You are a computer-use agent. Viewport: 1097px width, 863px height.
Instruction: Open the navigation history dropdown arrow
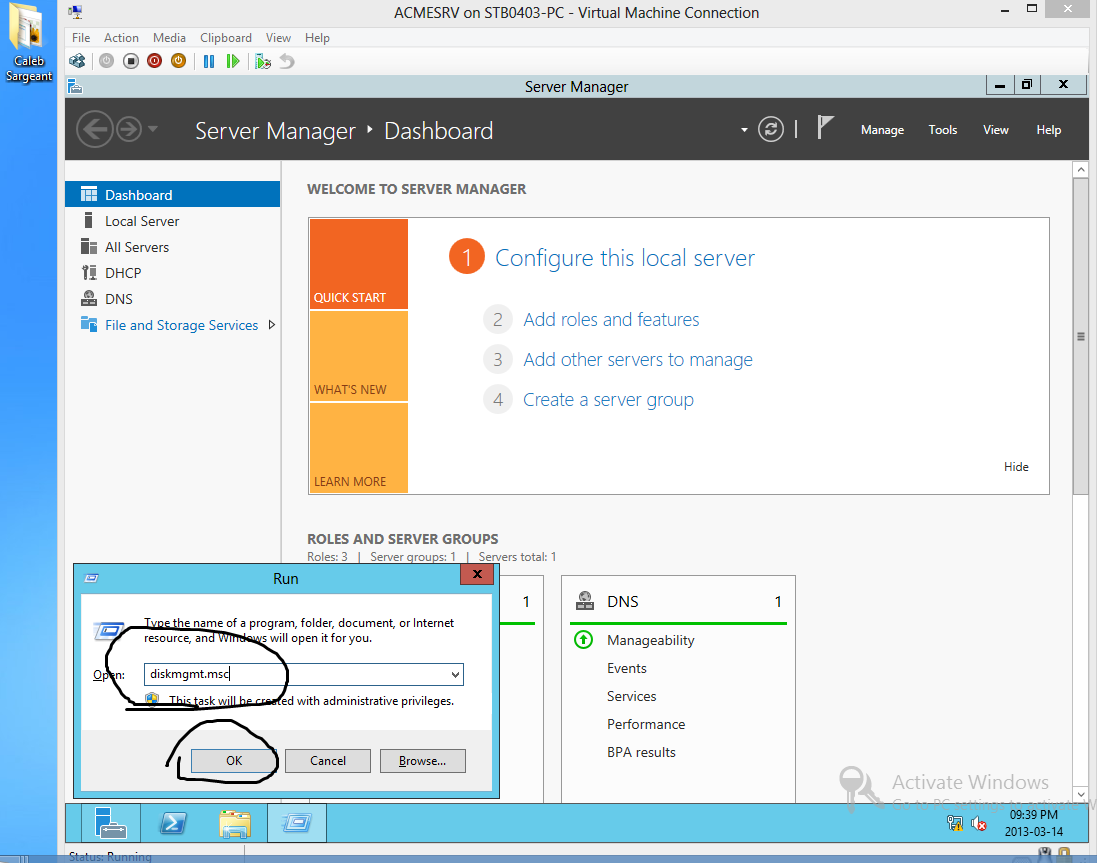(153, 129)
